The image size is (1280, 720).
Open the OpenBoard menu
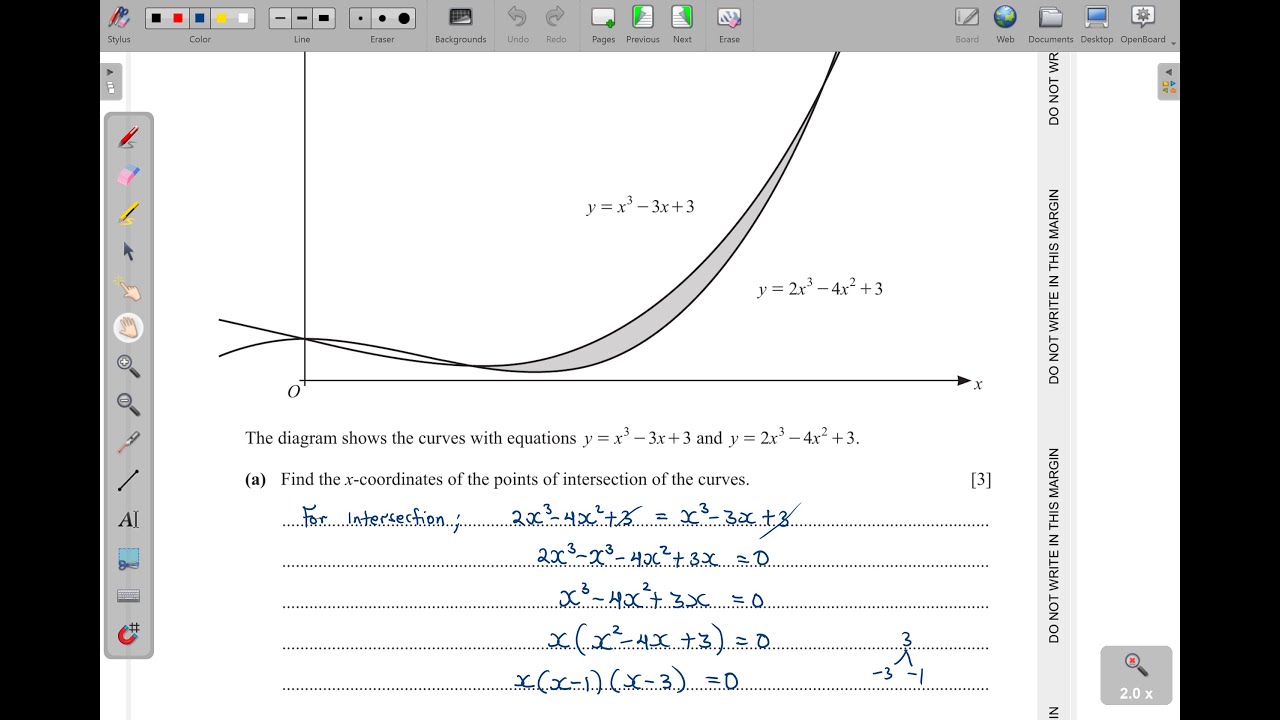pyautogui.click(x=1143, y=25)
